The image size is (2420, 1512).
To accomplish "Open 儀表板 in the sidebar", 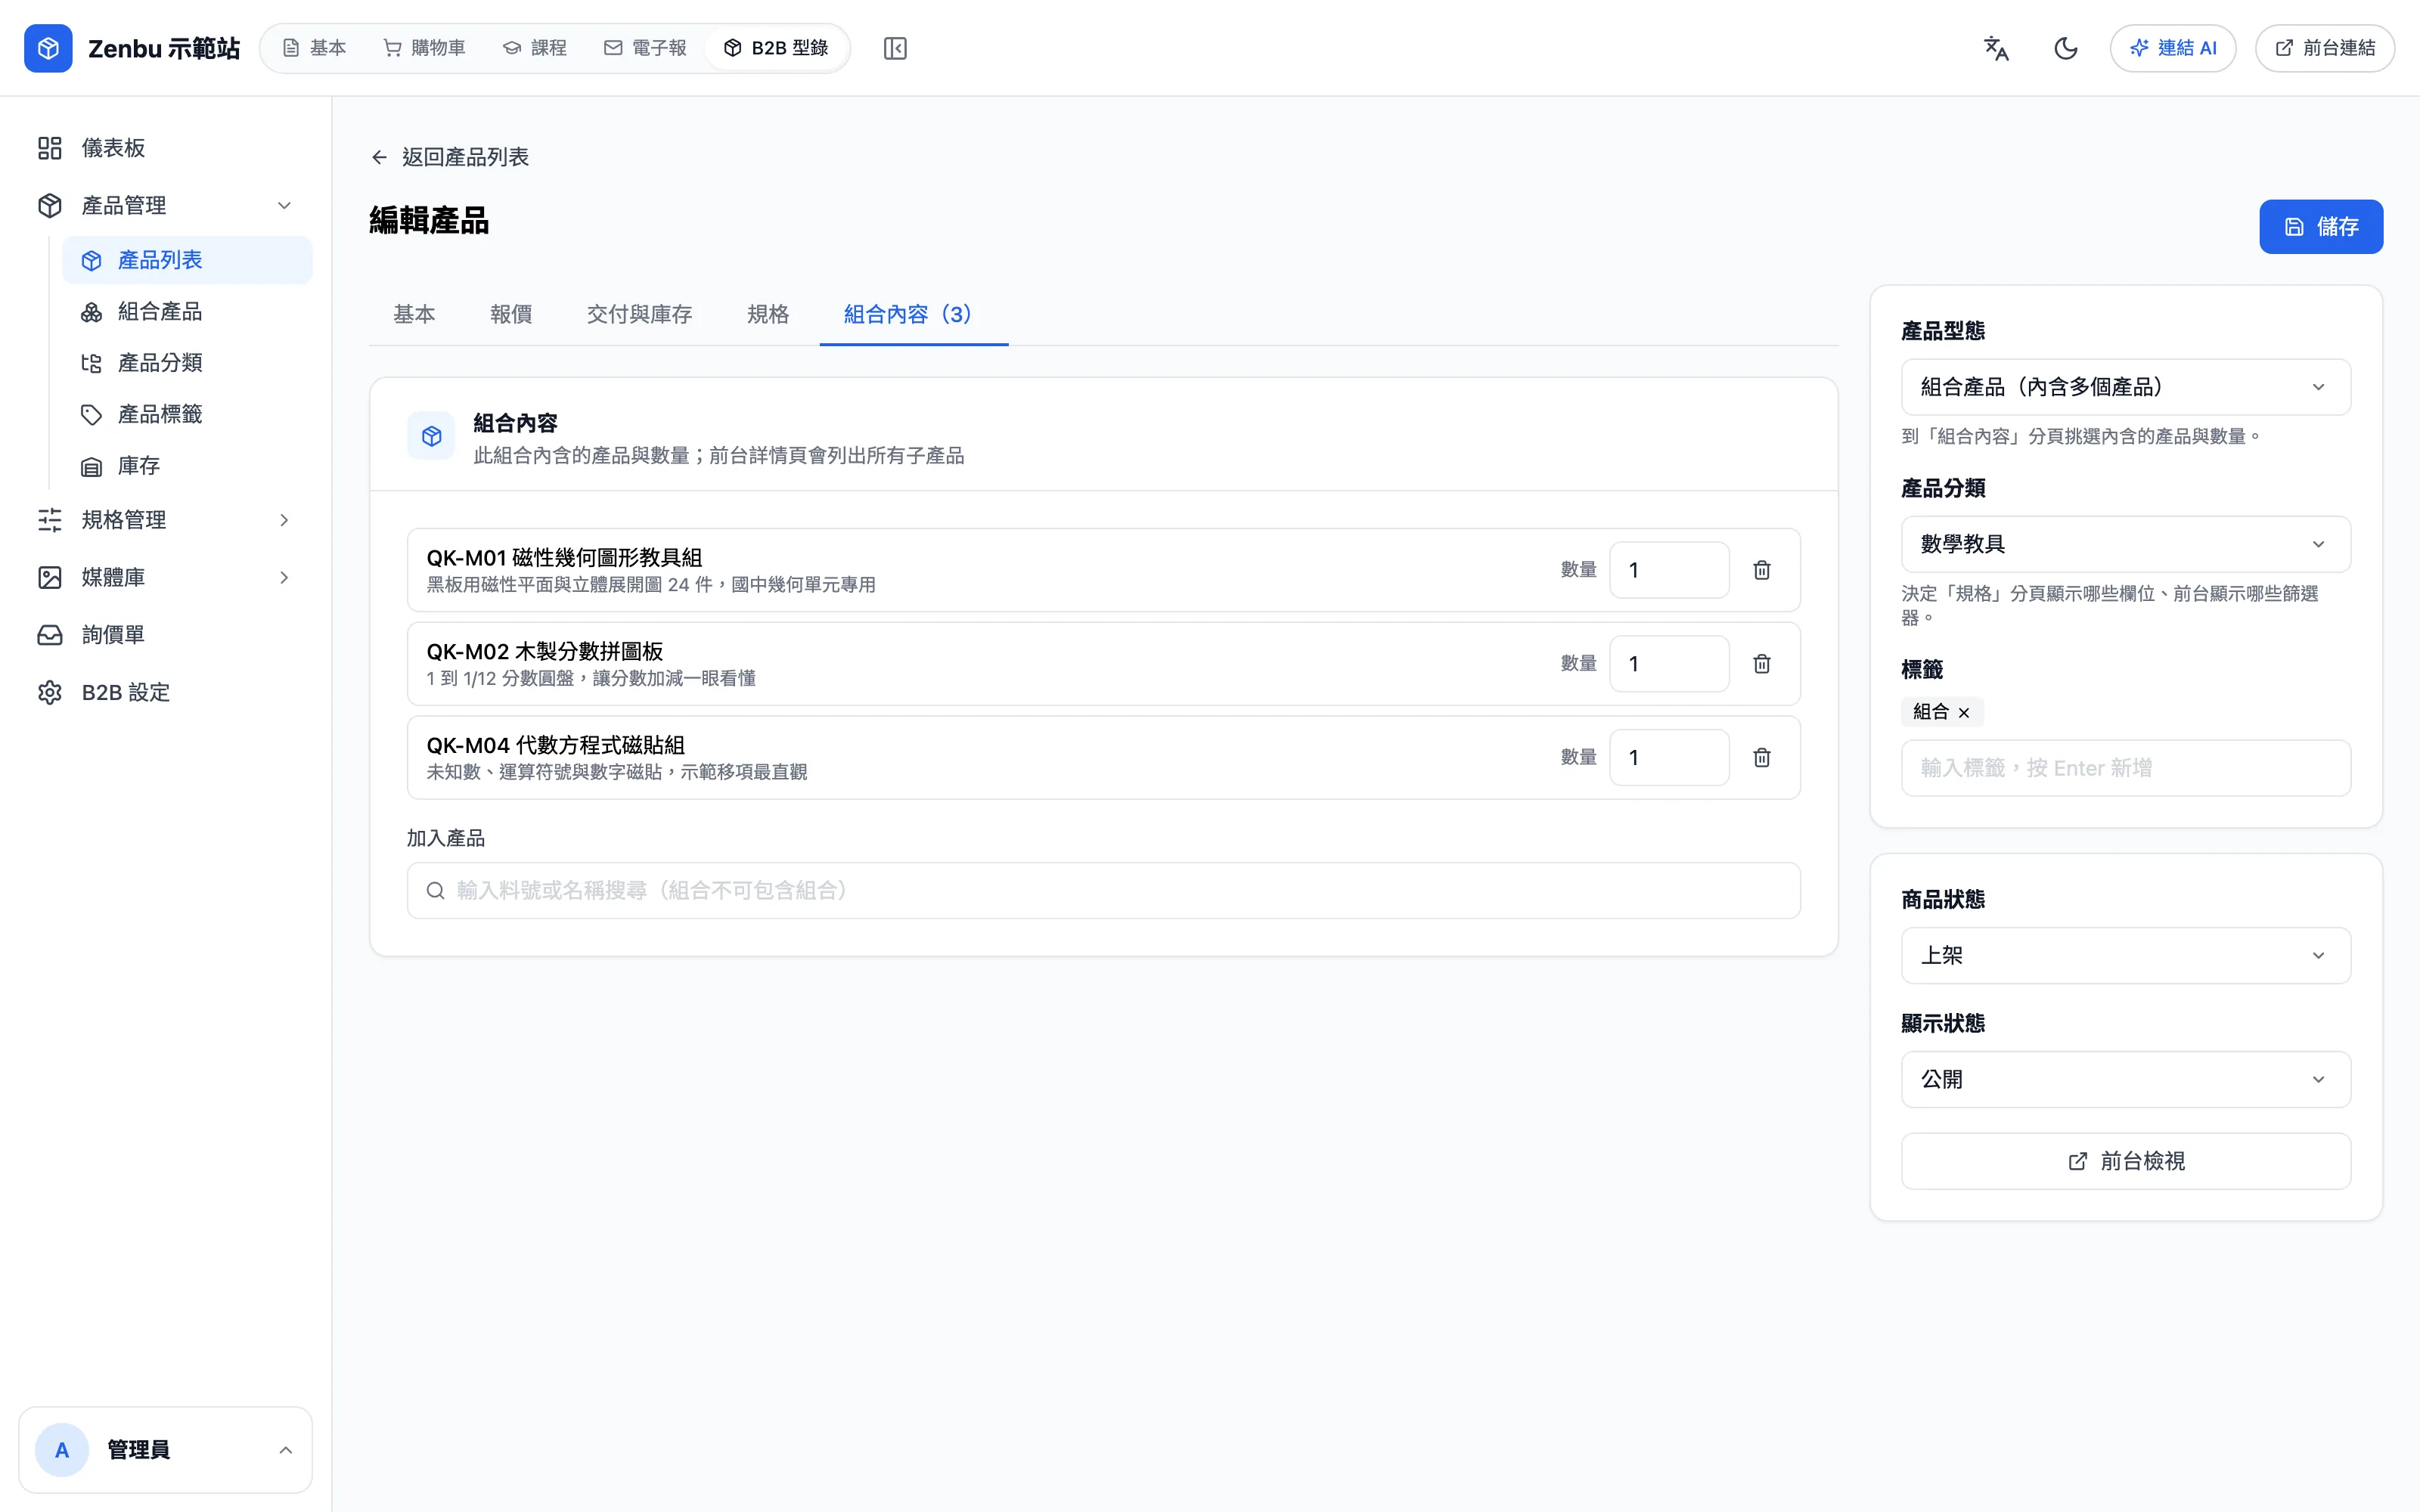I will [166, 148].
